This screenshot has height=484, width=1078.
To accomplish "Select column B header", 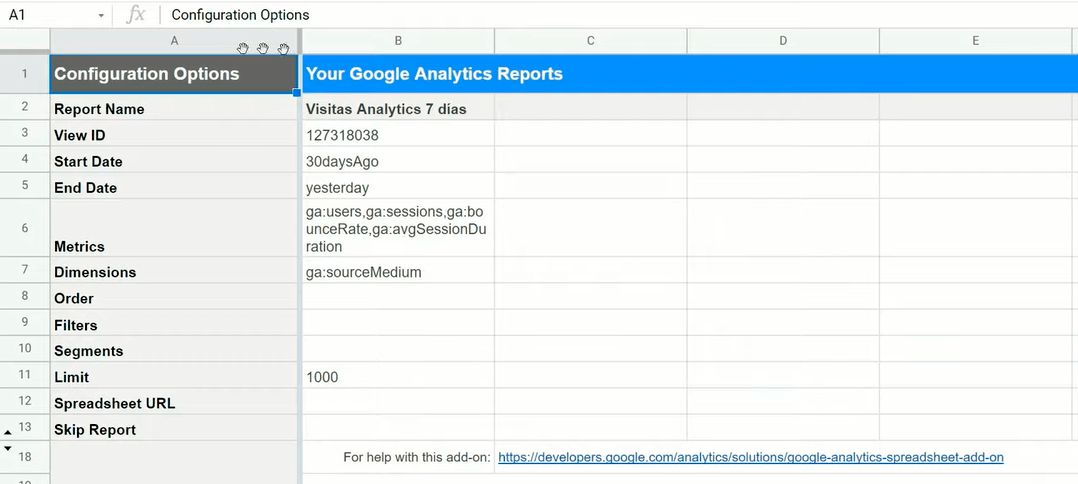I will pyautogui.click(x=398, y=41).
